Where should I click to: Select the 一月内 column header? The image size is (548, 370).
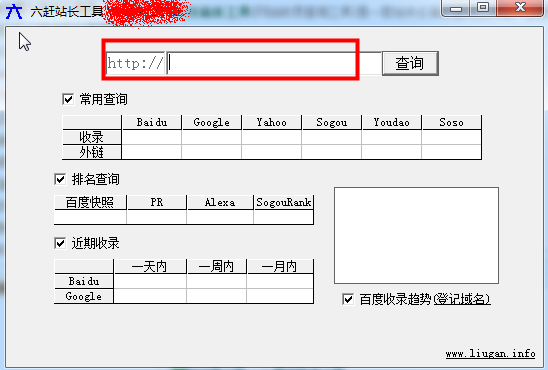click(280, 267)
